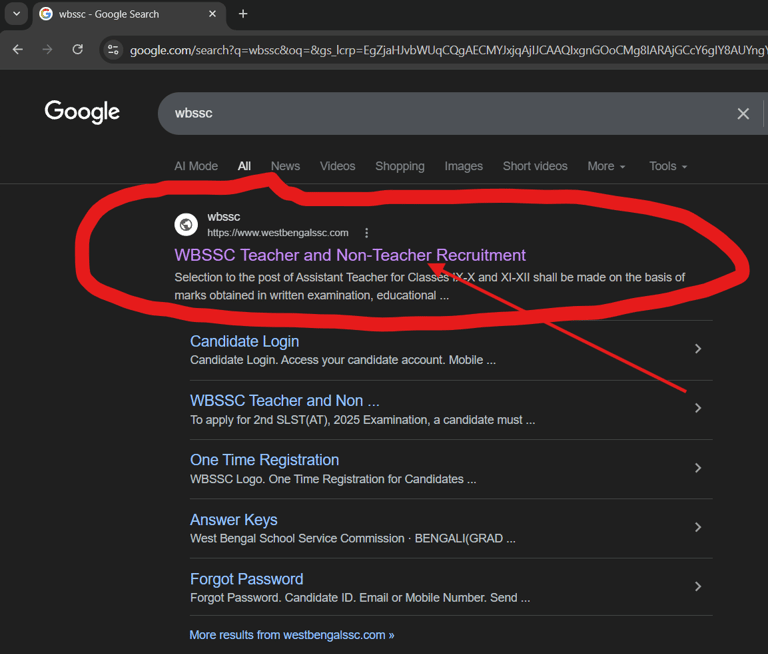Open a new browser tab with plus icon

pos(243,14)
